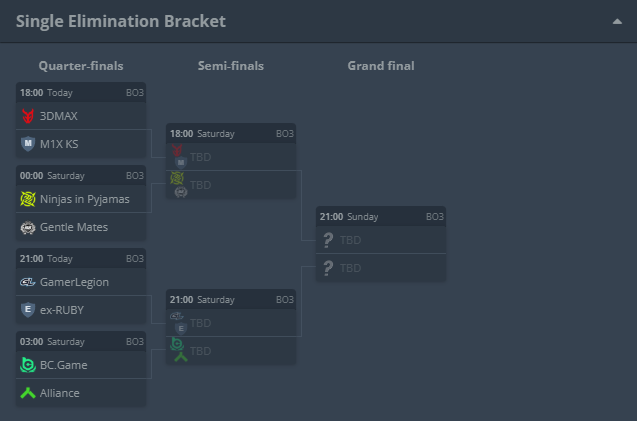Select the GamerLegion team name
637x421 pixels.
74,282
